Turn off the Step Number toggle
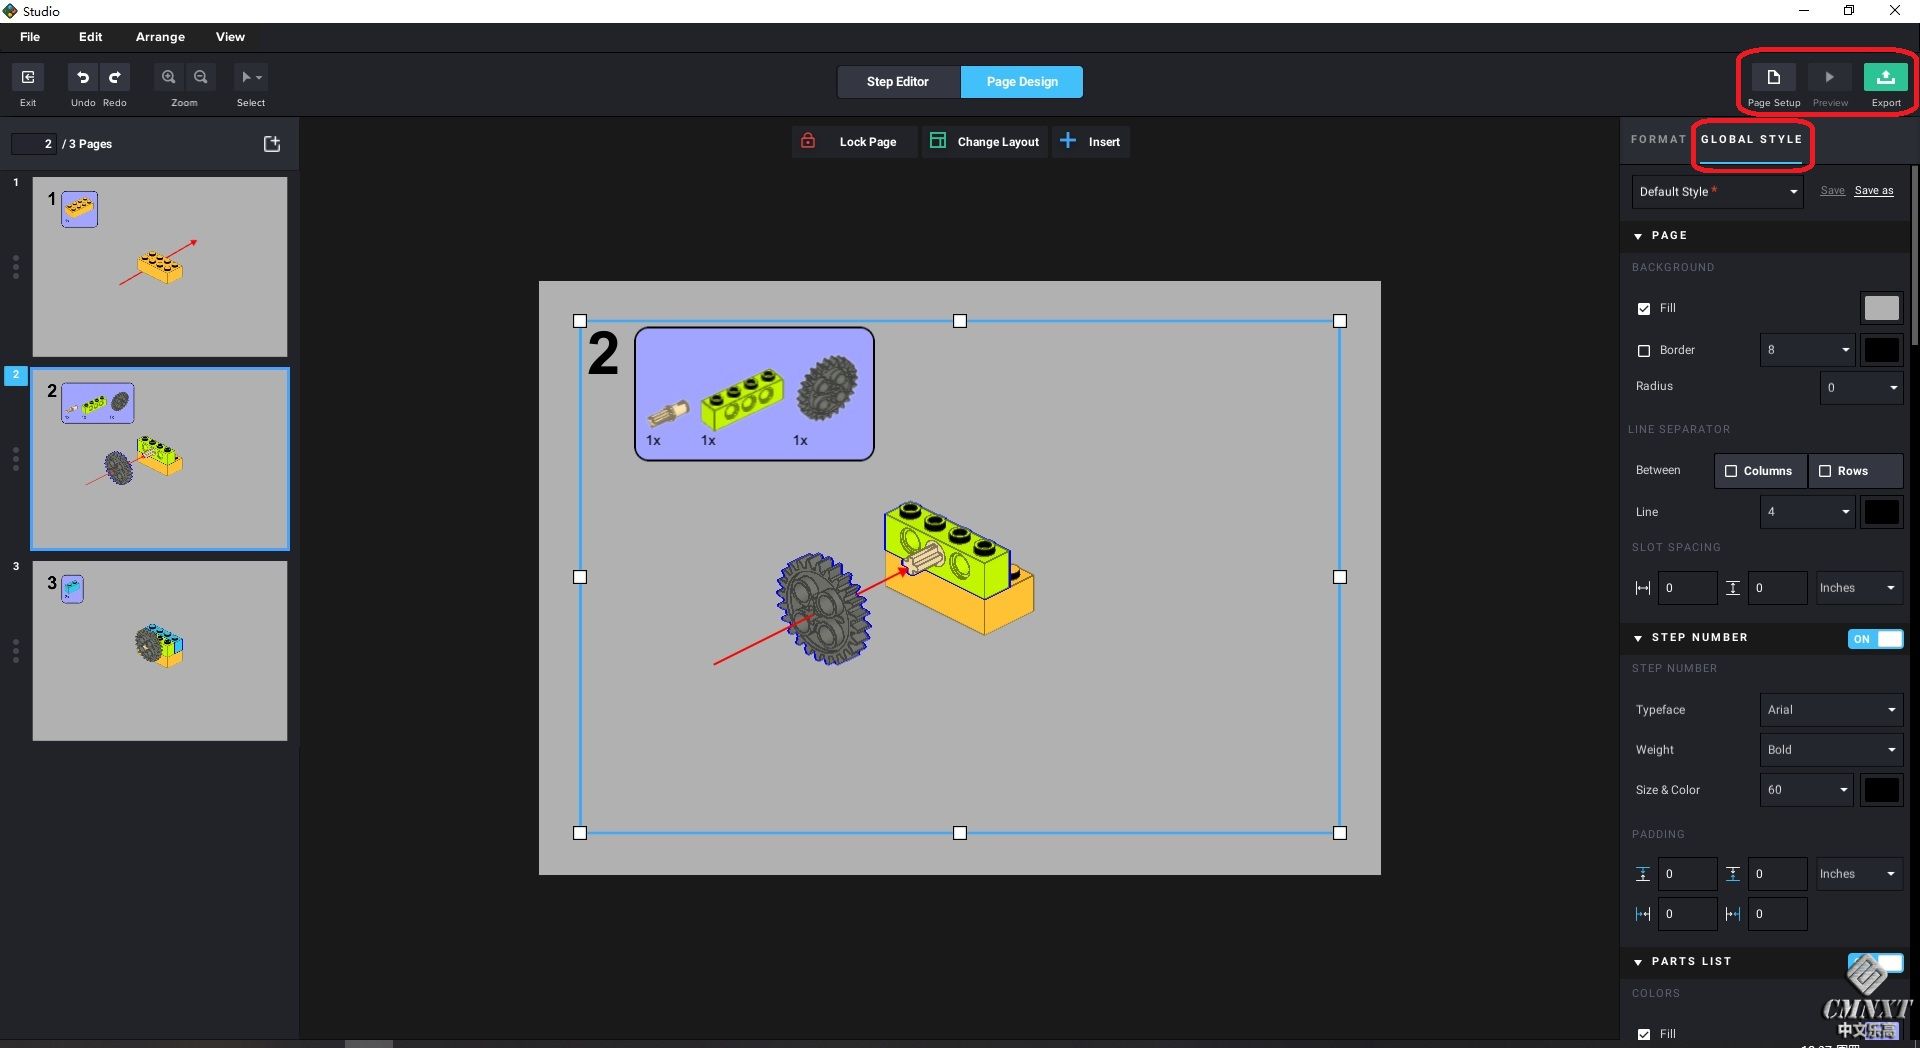This screenshot has width=1920, height=1048. (1875, 639)
